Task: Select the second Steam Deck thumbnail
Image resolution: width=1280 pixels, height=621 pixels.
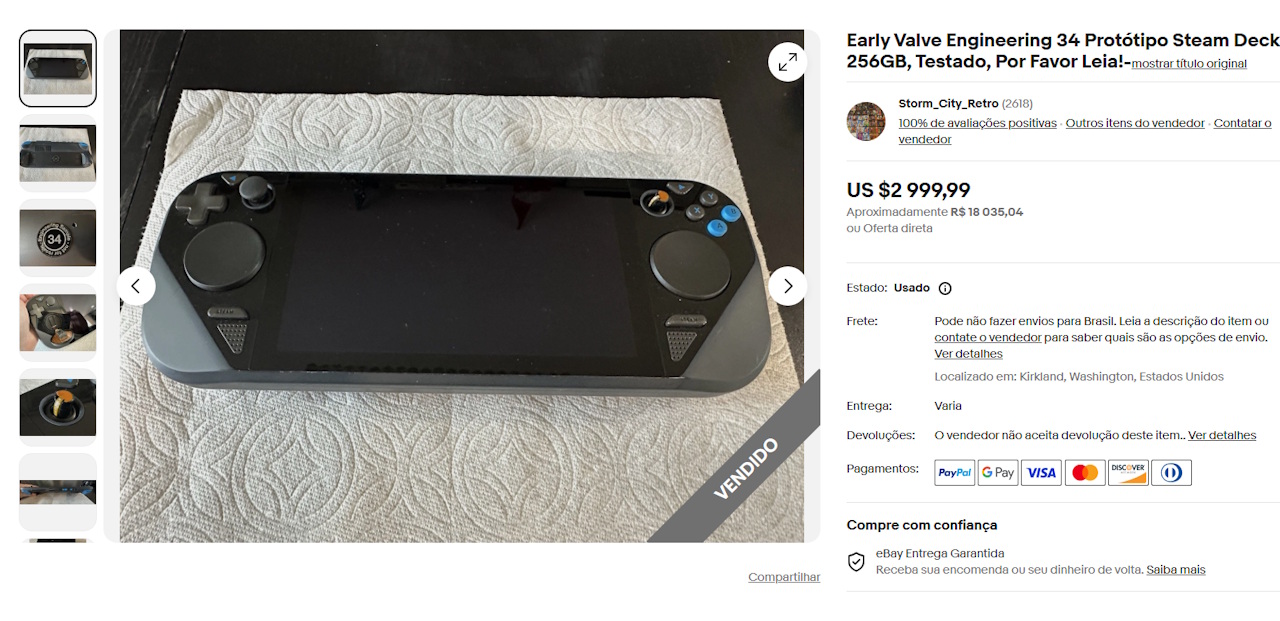Action: coord(58,153)
